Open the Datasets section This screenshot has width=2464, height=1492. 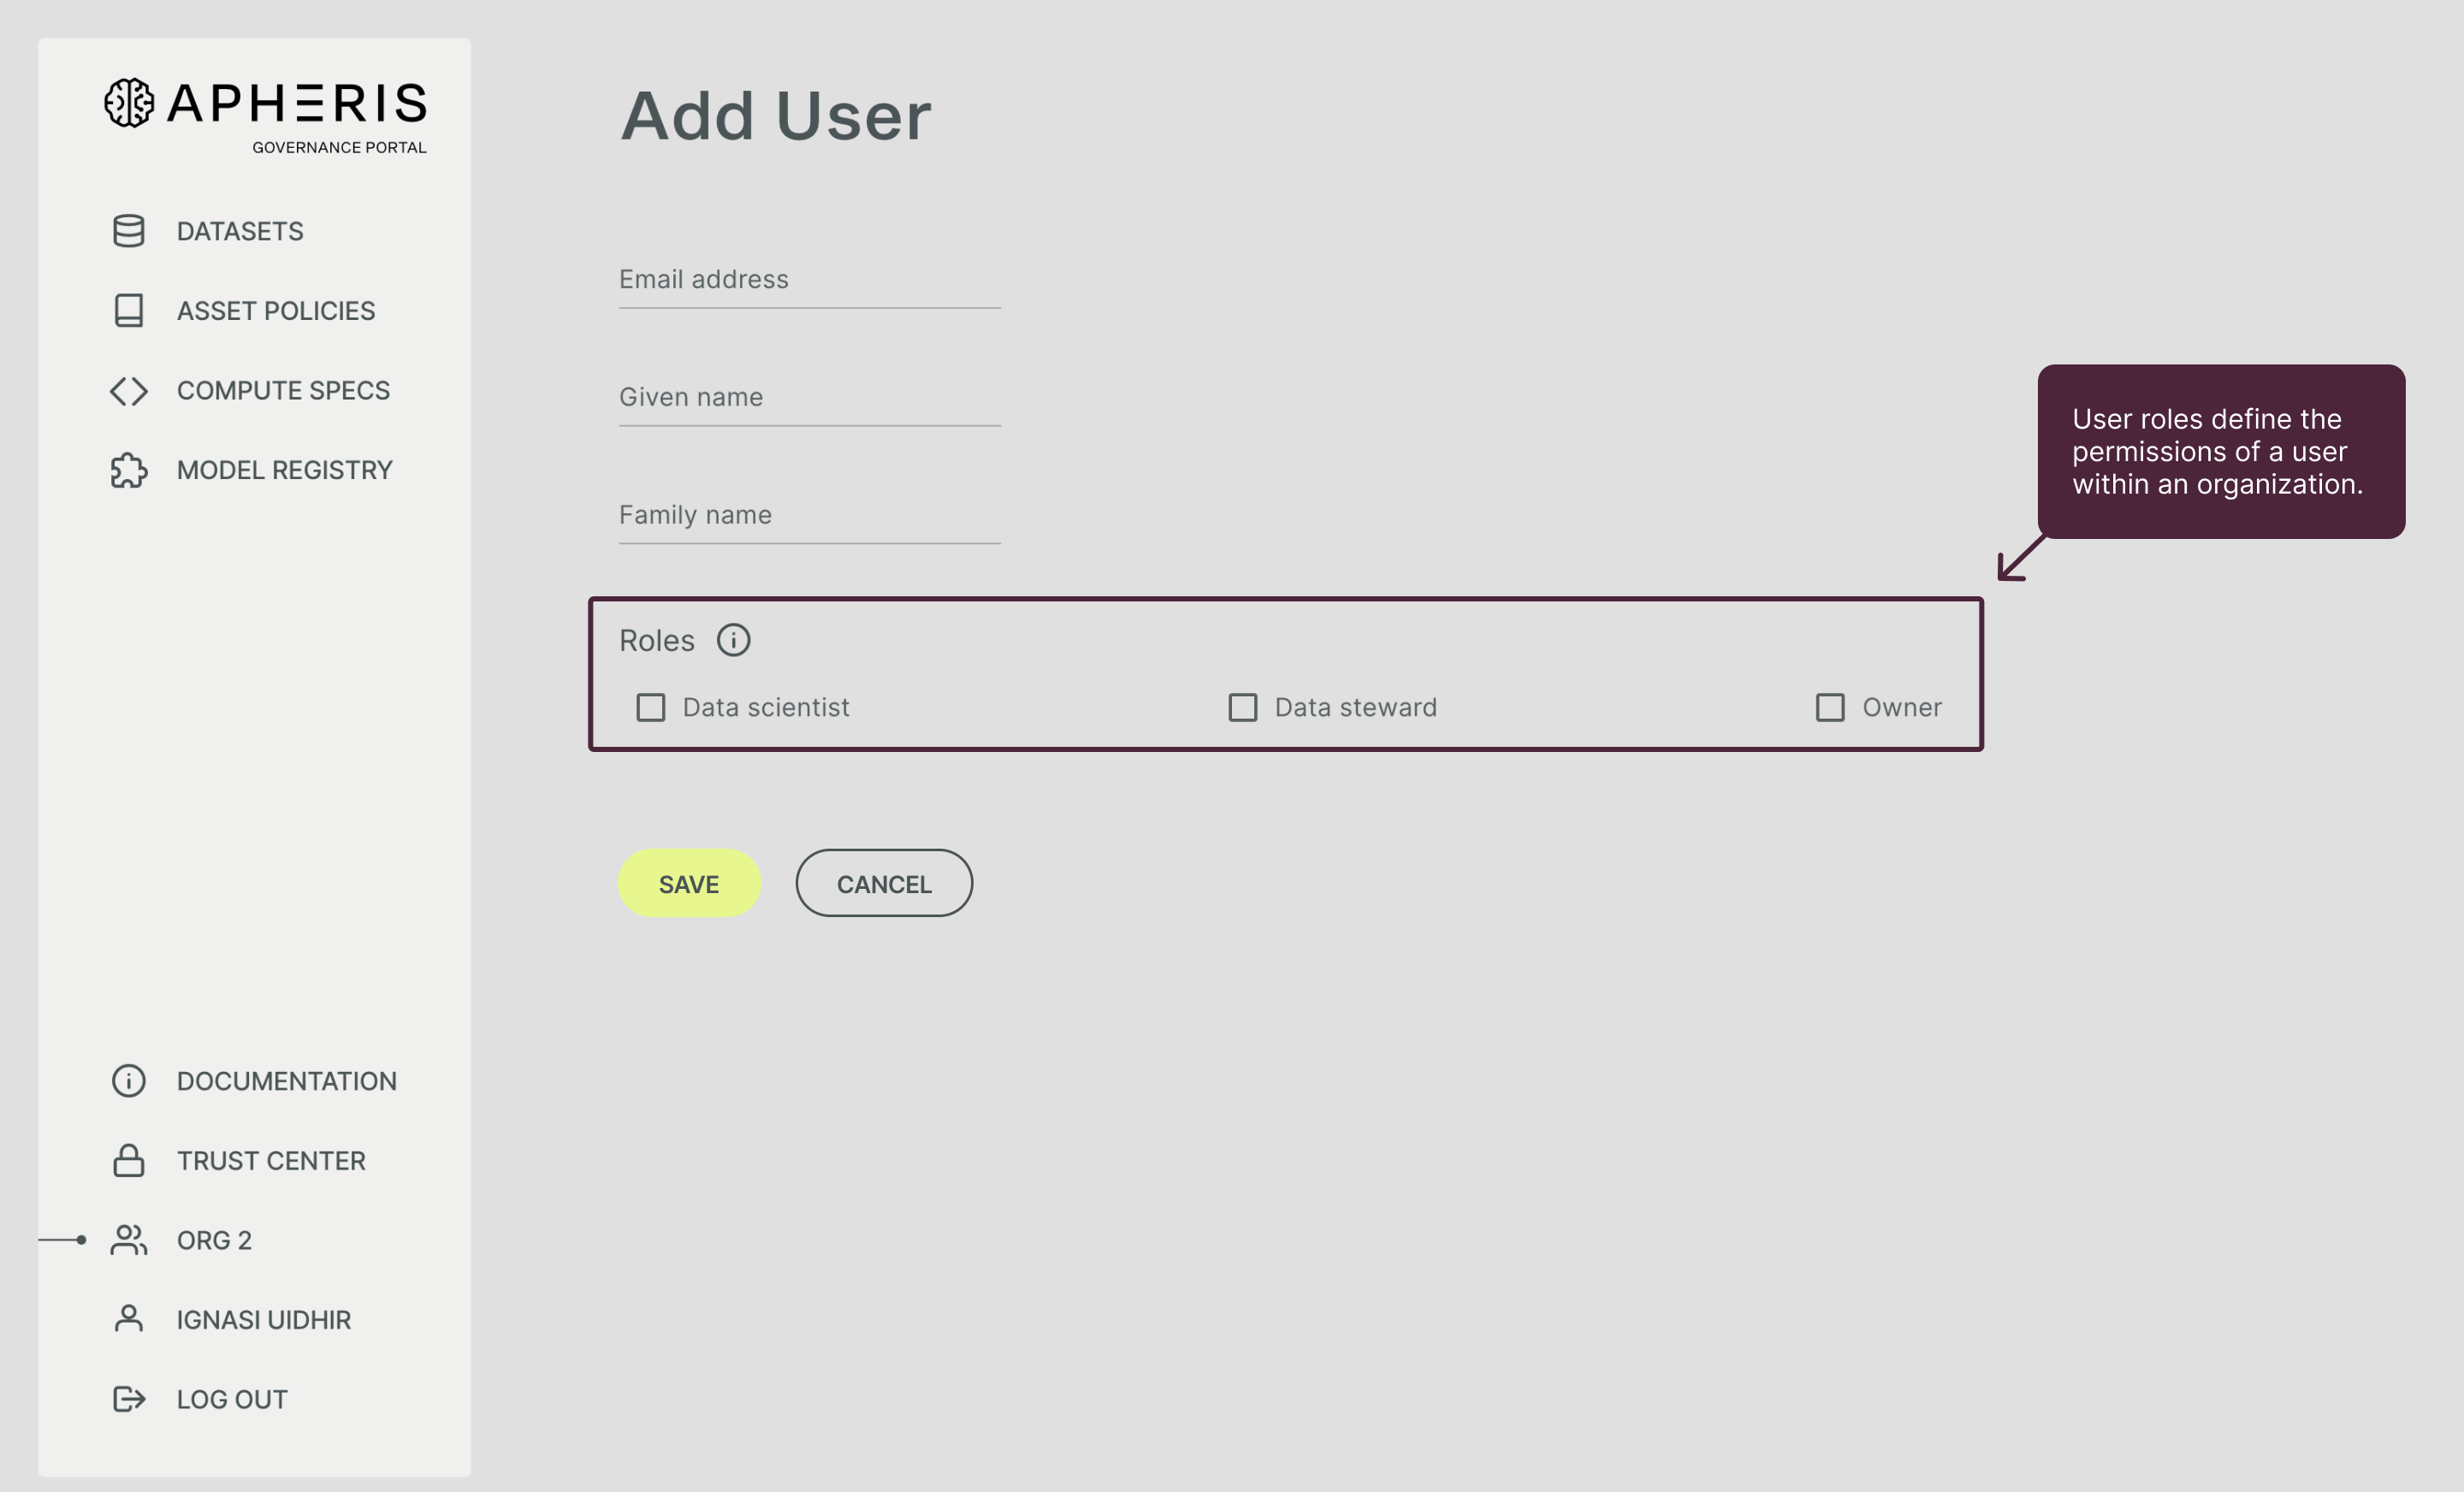pyautogui.click(x=240, y=230)
